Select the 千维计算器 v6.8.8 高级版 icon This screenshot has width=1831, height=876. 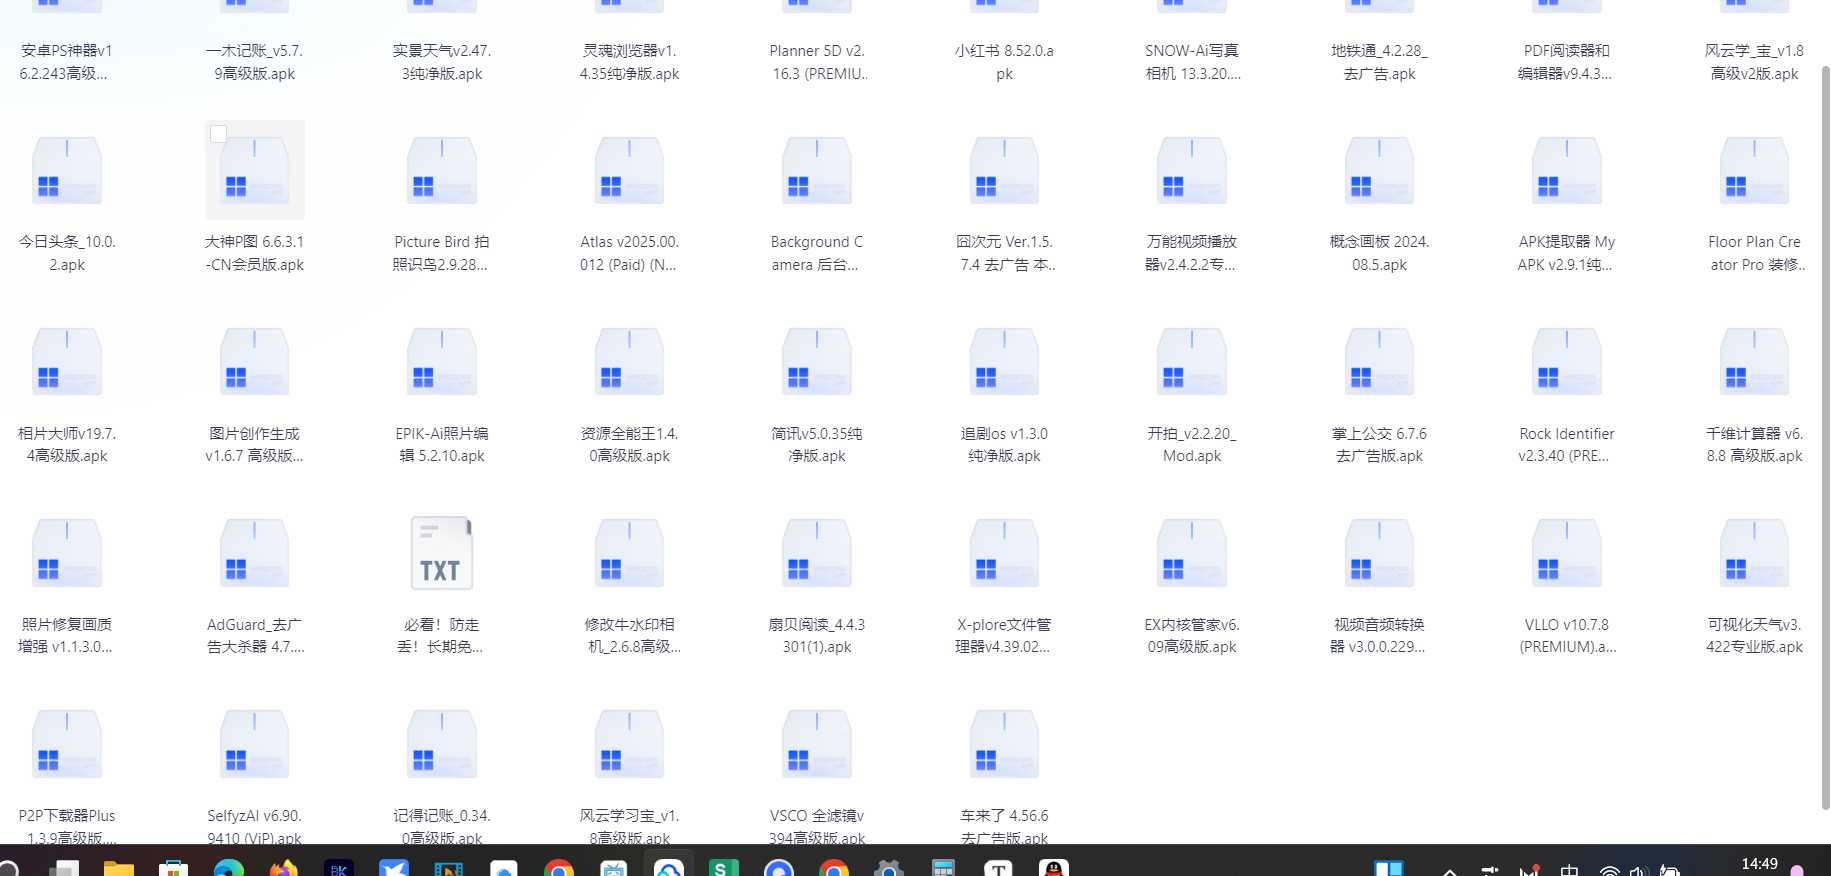(1754, 362)
